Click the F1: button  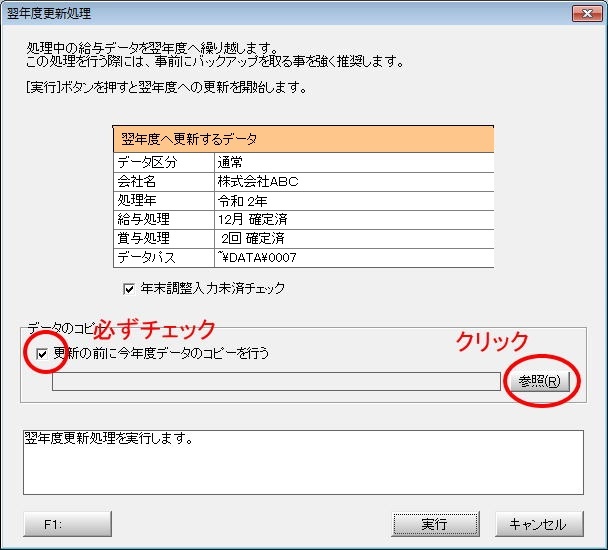pos(67,524)
